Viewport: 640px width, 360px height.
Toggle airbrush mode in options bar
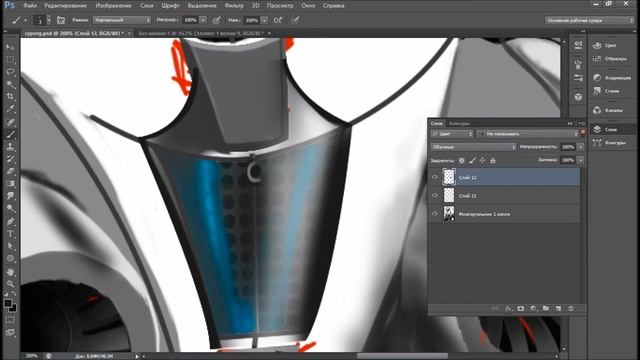point(278,20)
